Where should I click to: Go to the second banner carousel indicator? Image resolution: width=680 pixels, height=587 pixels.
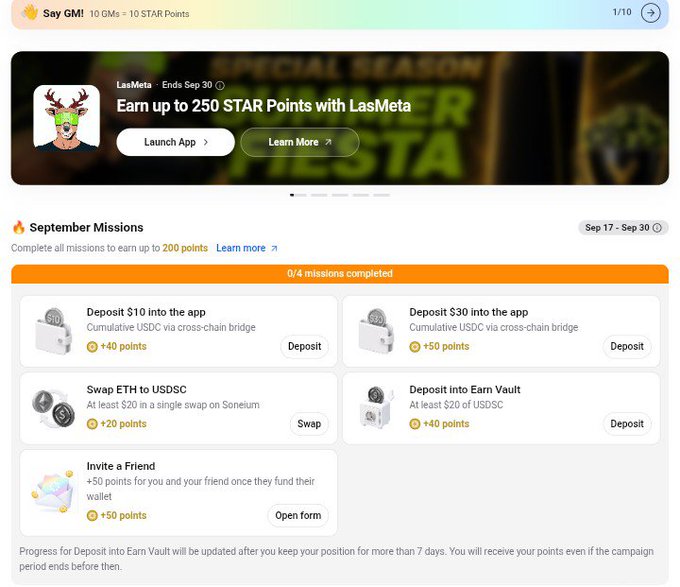319,195
